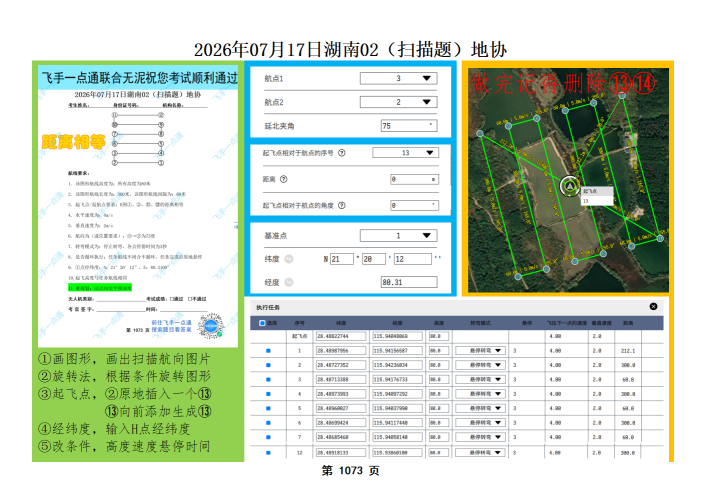
Task: Open the 悬停转弯 turn mode dropdown in row 3
Action: click(x=481, y=379)
